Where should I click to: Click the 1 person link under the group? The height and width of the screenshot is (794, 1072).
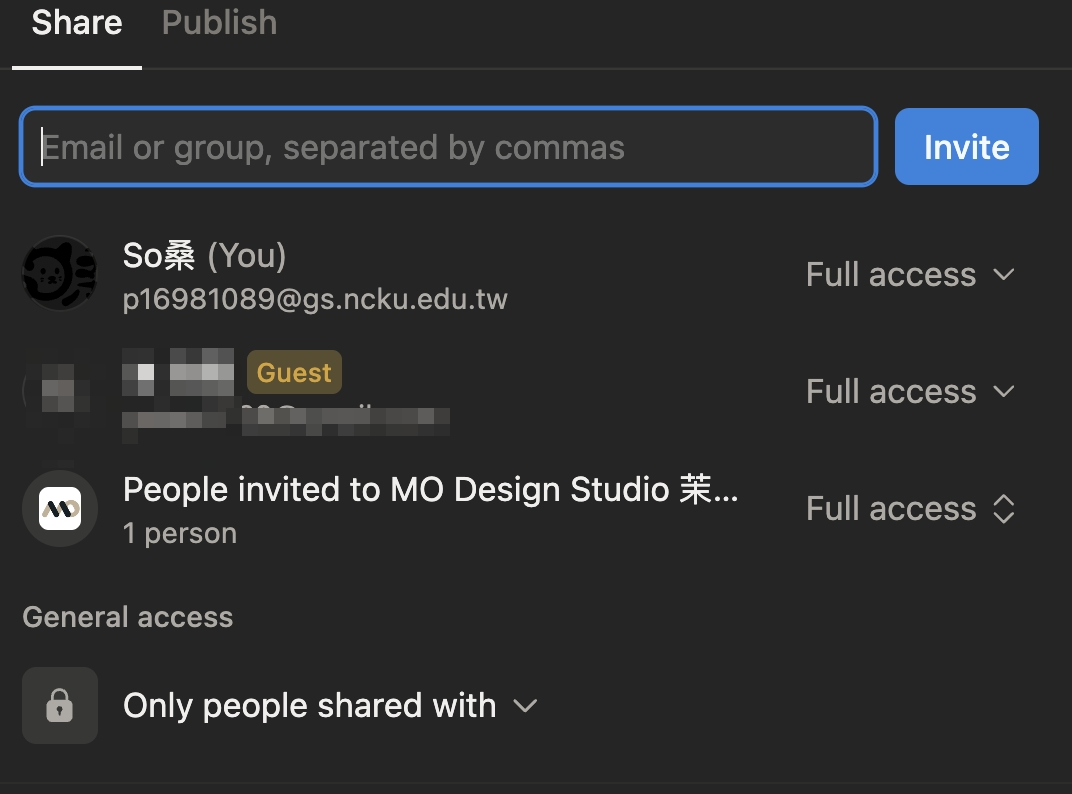click(179, 533)
